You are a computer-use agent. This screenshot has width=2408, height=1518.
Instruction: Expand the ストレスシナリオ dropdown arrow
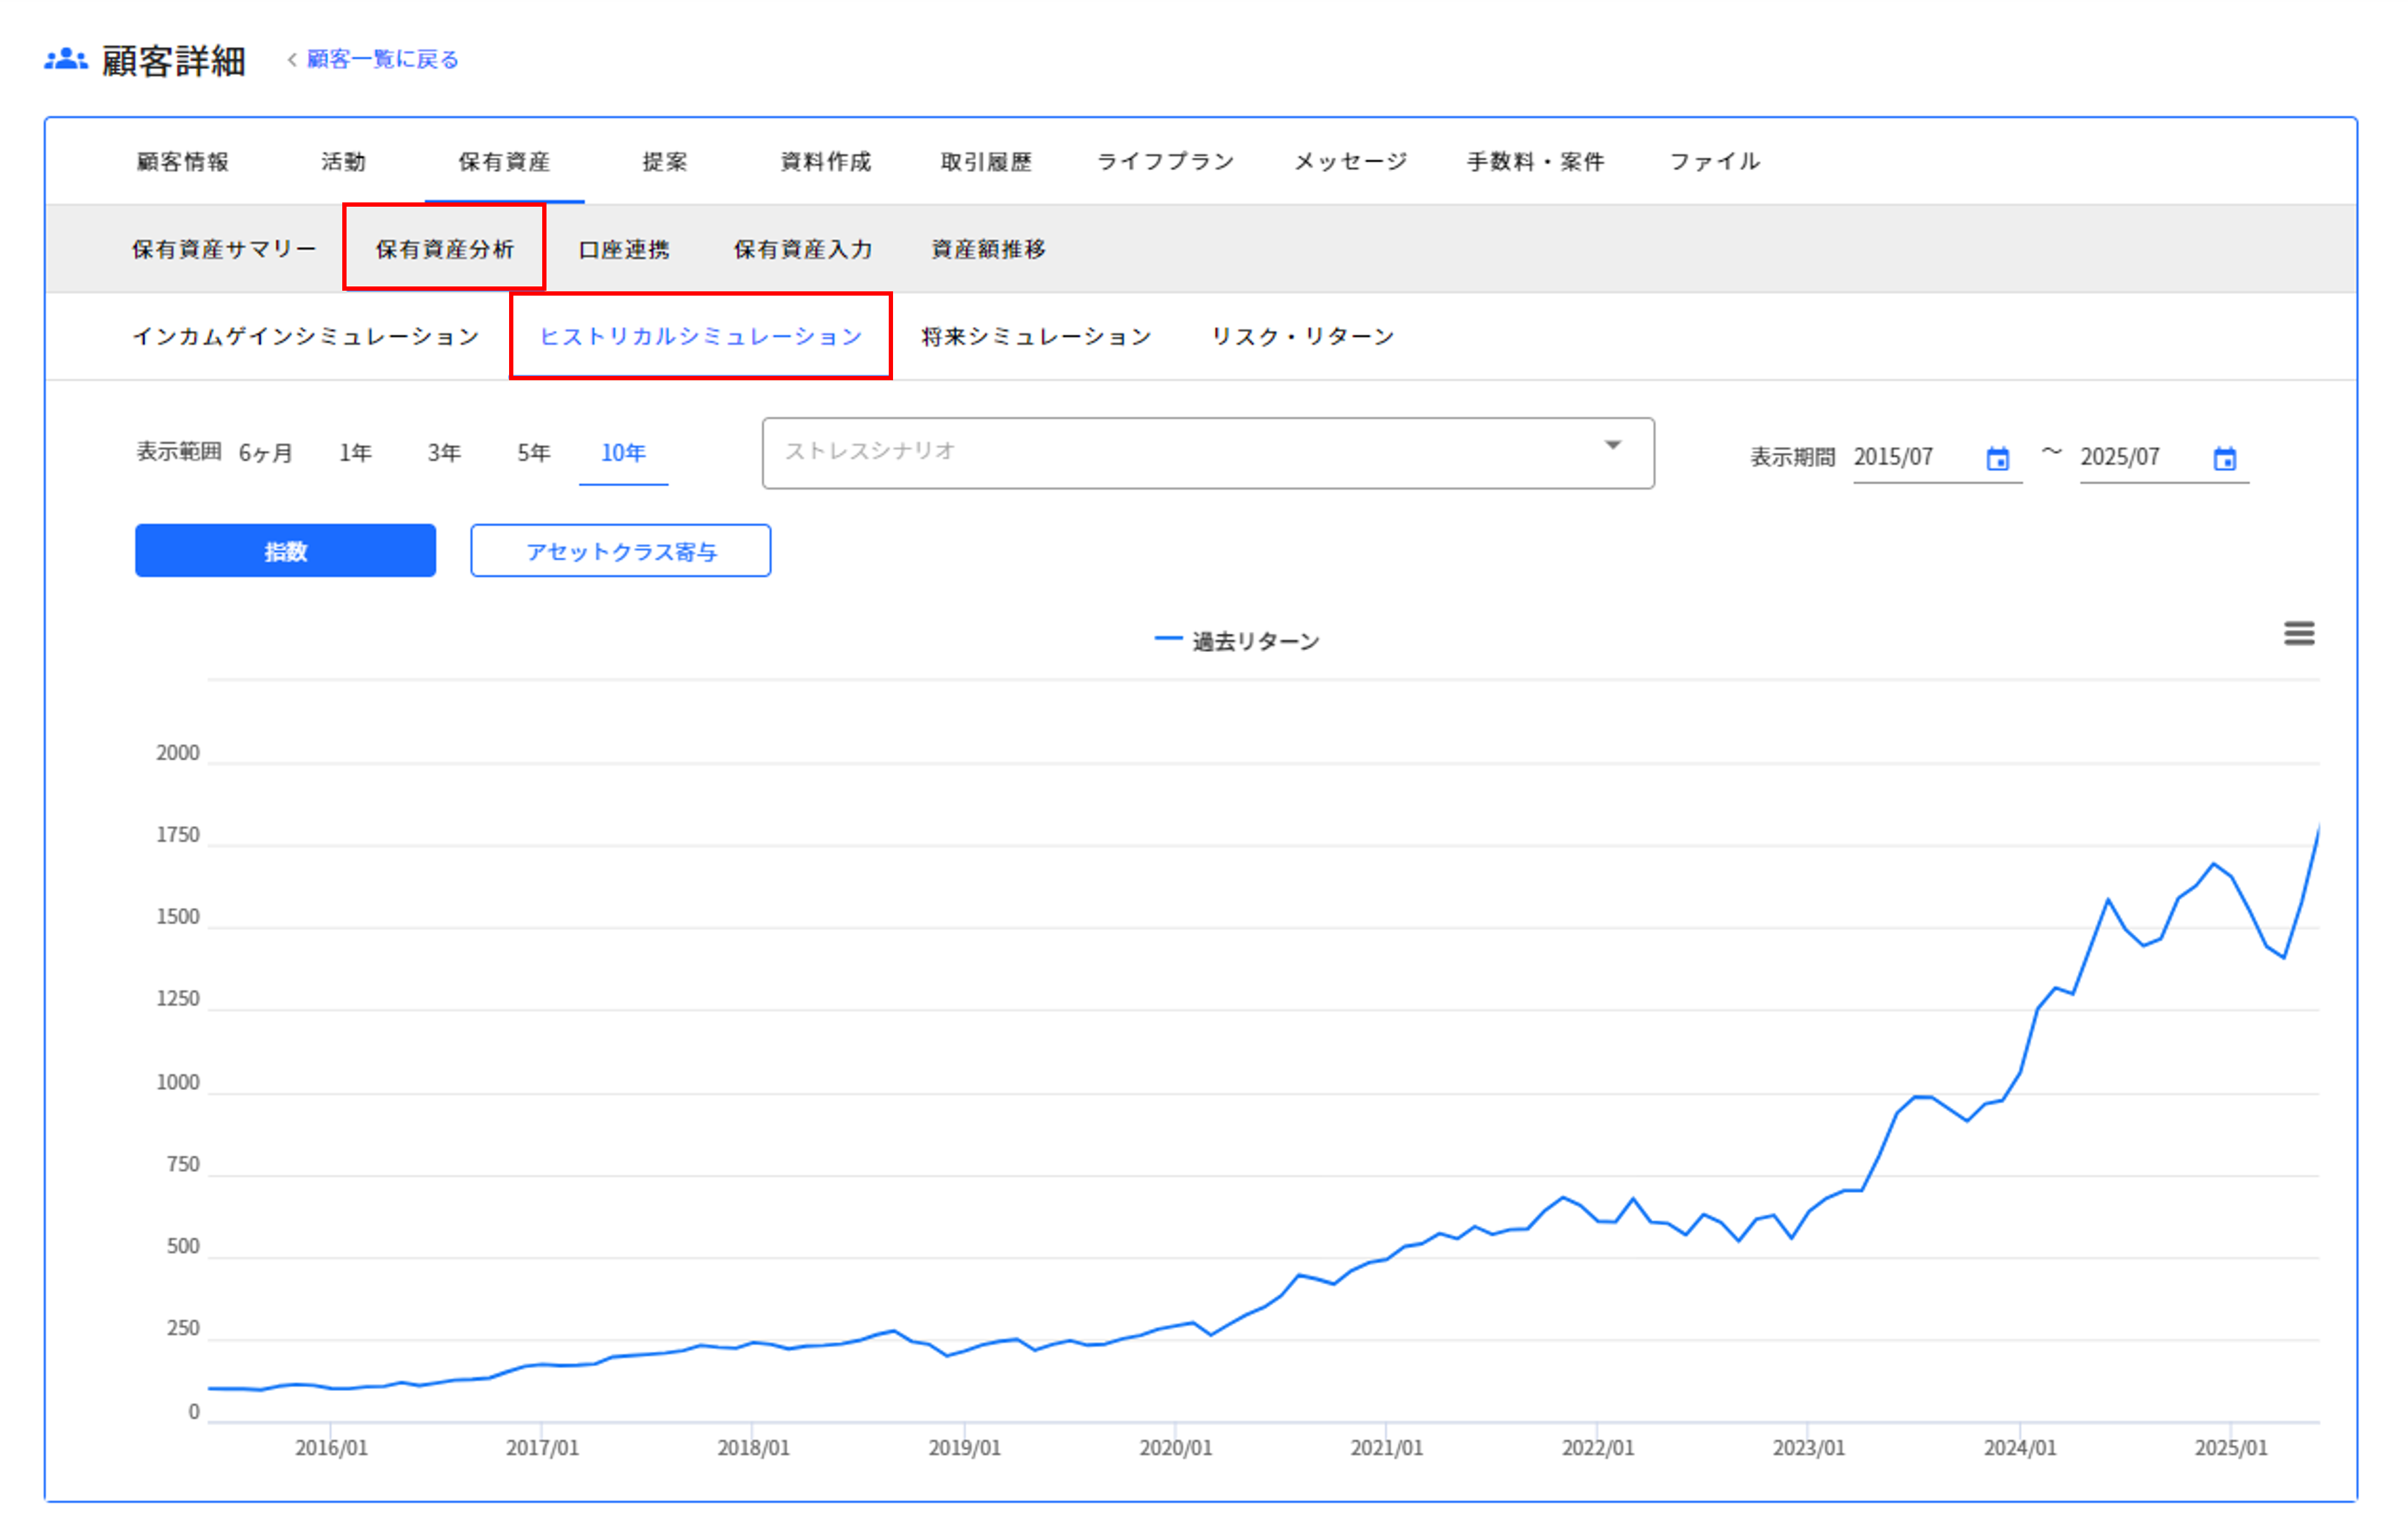tap(1612, 446)
